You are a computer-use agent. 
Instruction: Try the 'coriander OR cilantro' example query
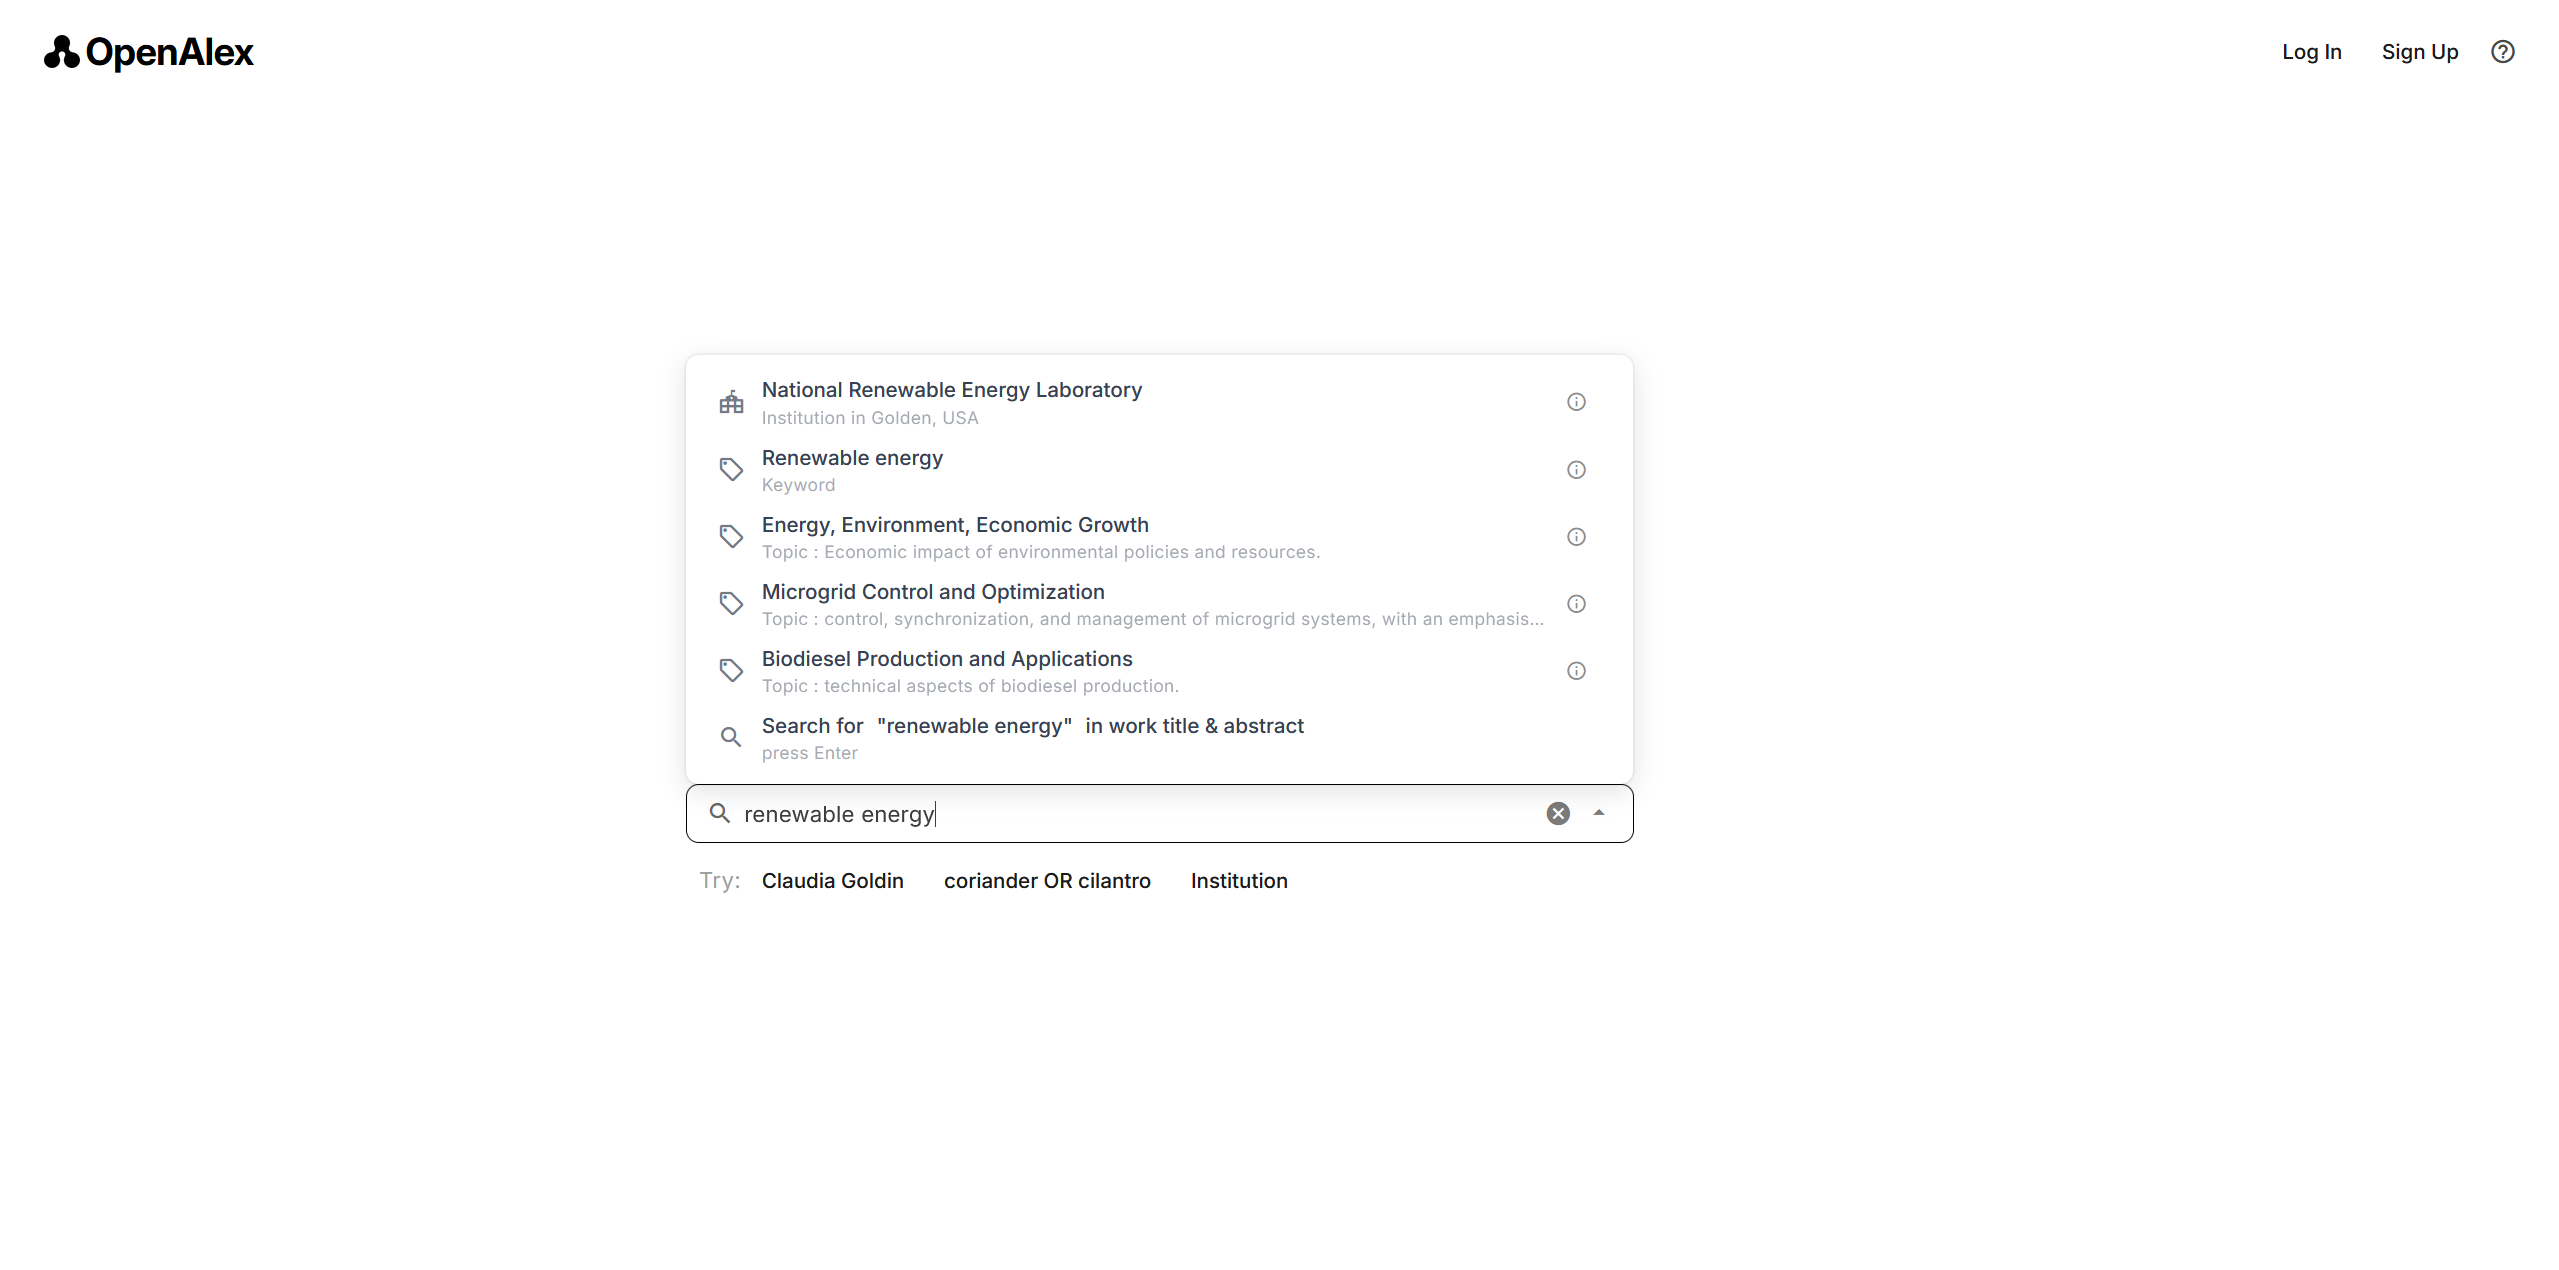click(x=1047, y=881)
